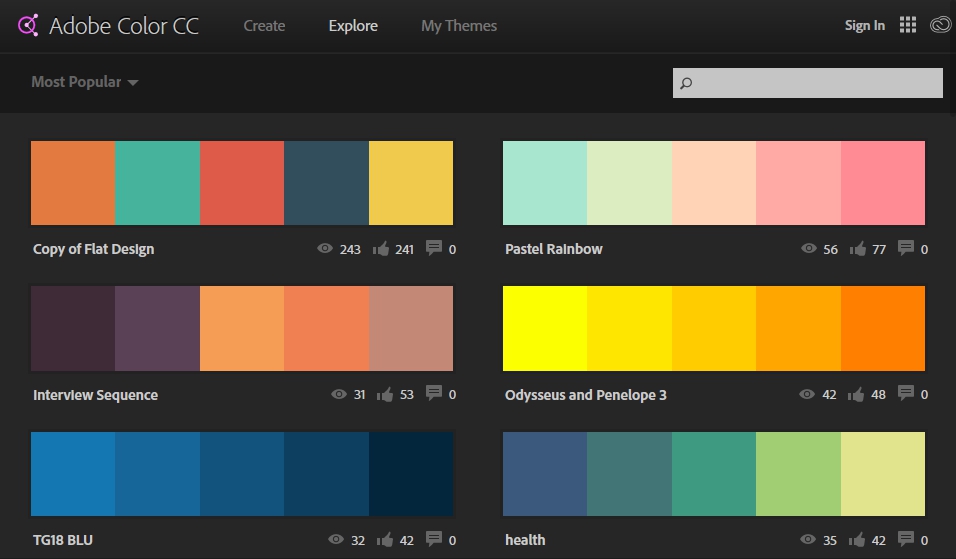The height and width of the screenshot is (559, 956).
Task: Select the yellow swatch in Copy of Flat Design
Action: pos(411,183)
